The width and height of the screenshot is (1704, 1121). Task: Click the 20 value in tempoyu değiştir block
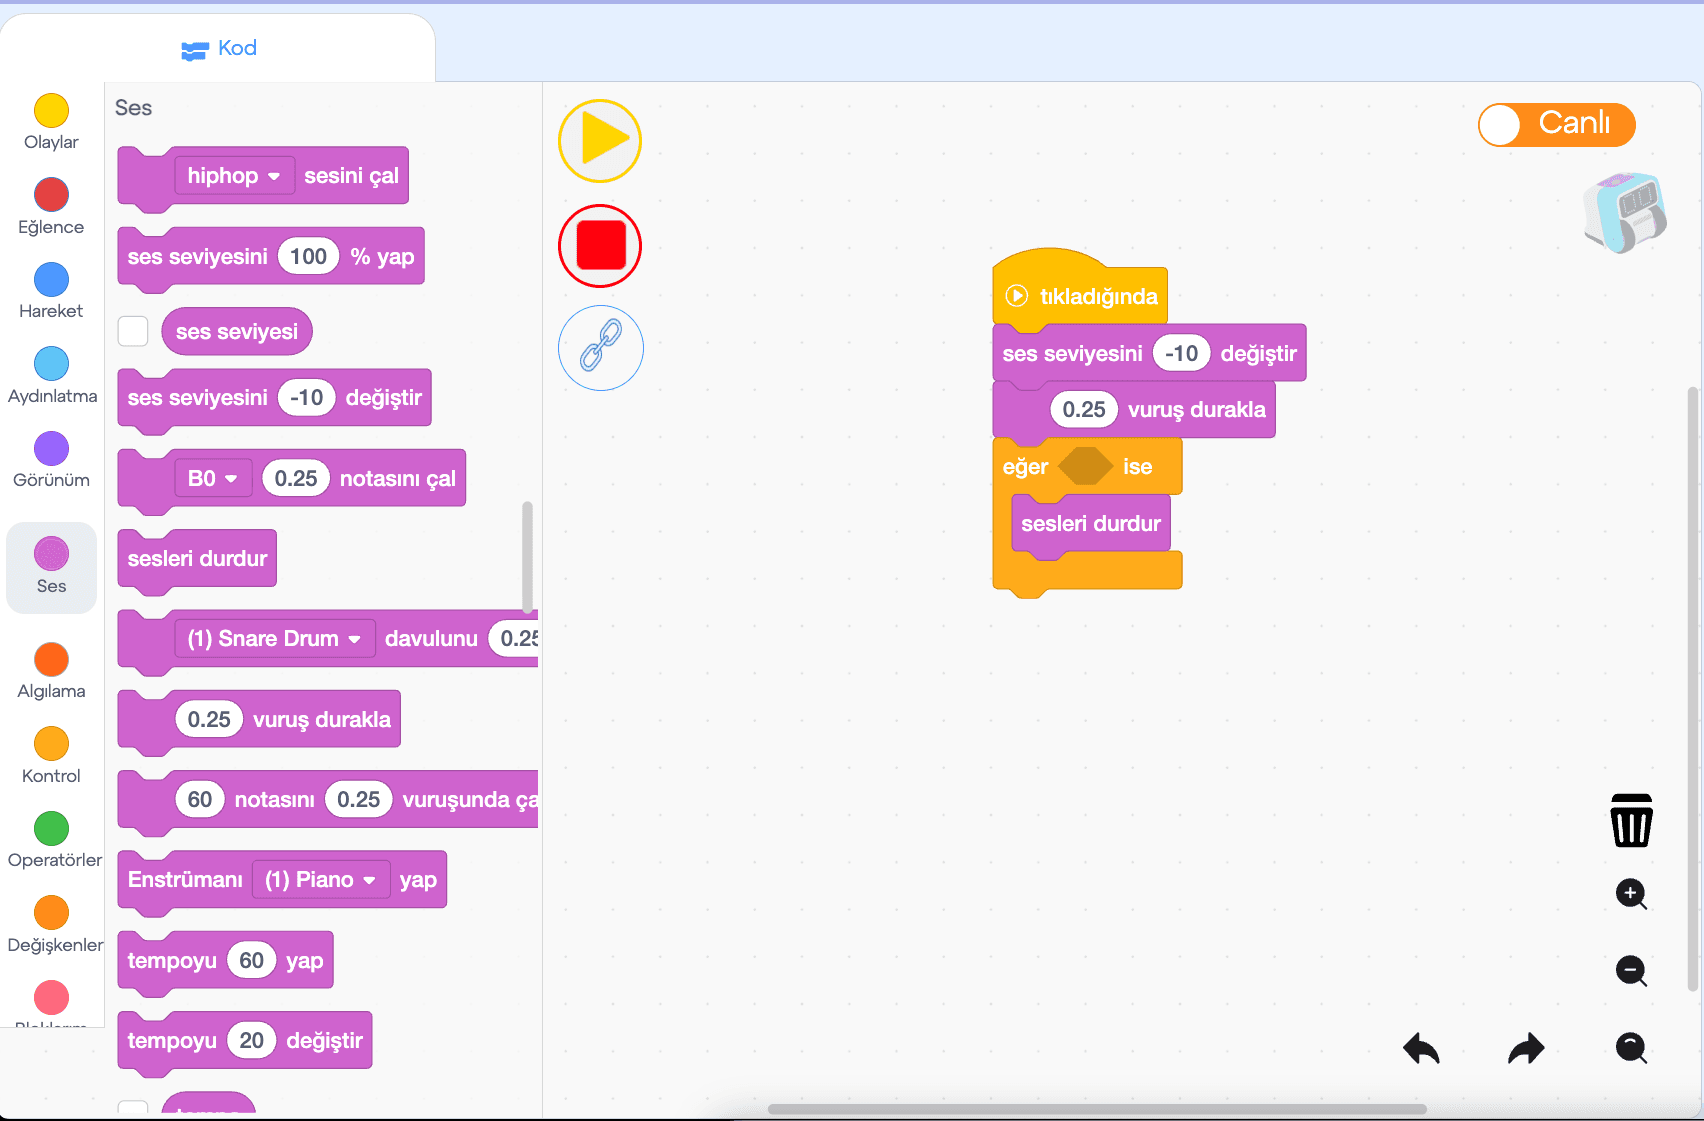(x=251, y=1041)
